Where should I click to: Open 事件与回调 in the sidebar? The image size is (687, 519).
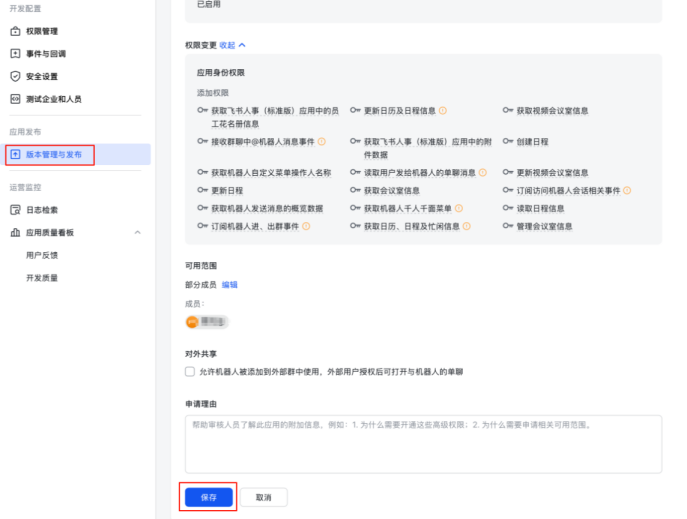pyautogui.click(x=44, y=53)
